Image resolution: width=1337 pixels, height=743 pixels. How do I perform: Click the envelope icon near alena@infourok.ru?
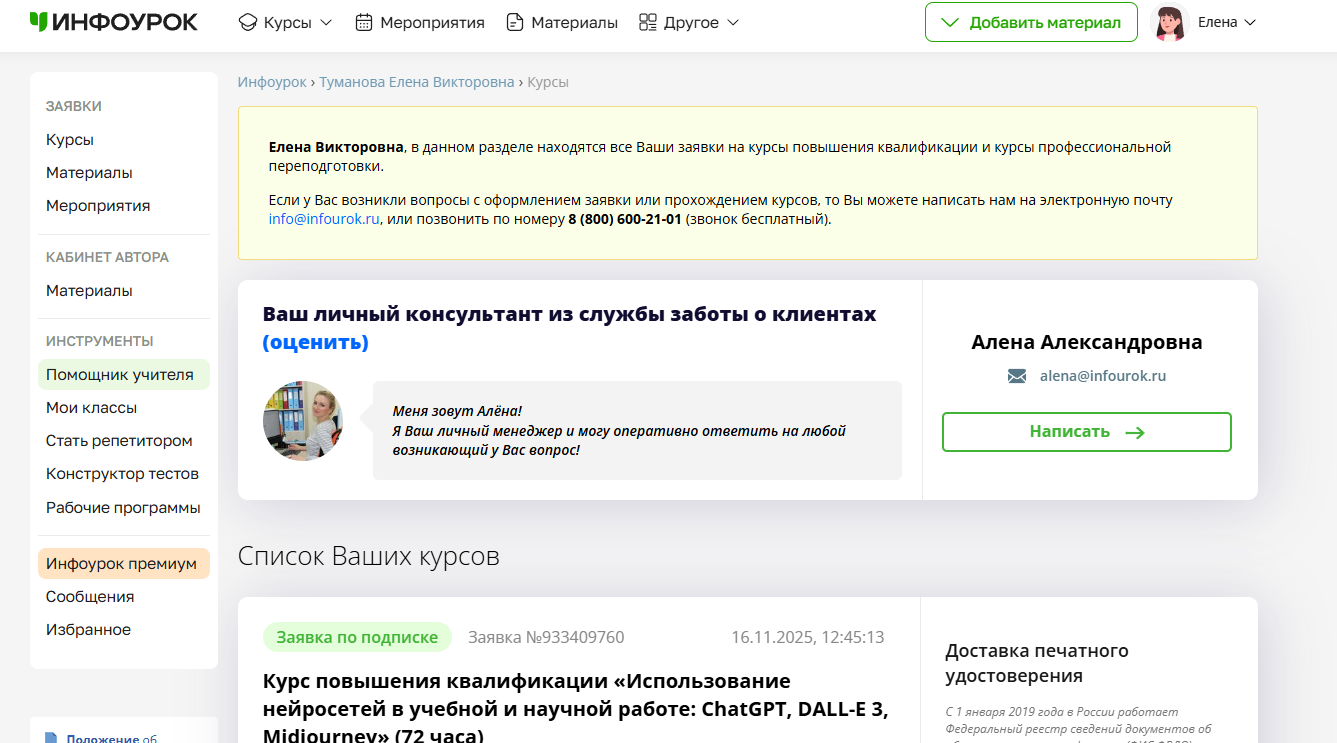(x=1017, y=377)
